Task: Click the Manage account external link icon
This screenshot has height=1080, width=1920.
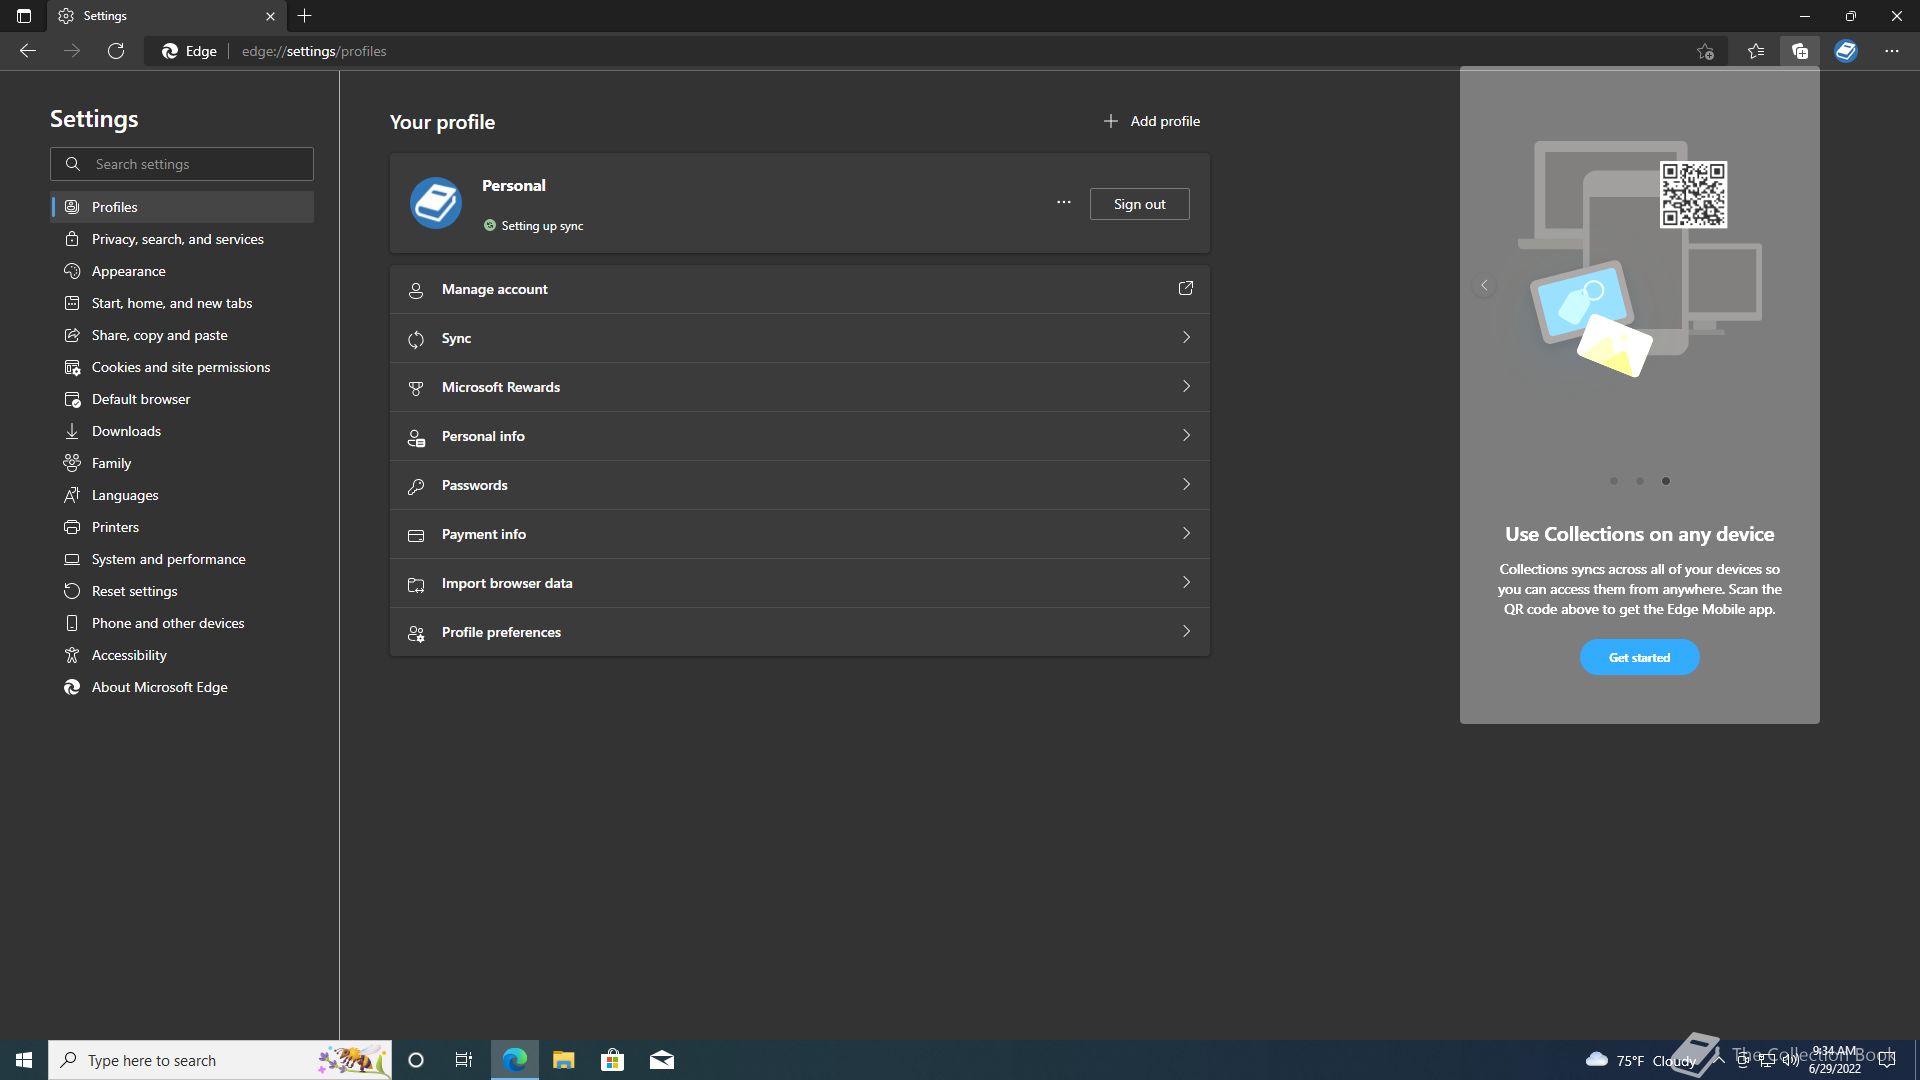Action: (1186, 288)
